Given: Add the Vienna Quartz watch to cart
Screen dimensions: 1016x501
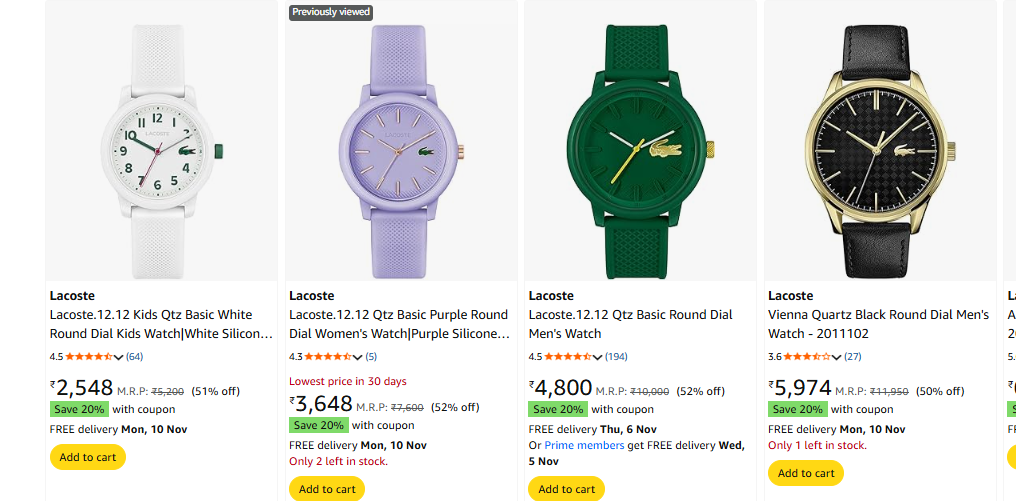Looking at the screenshot, I should [x=806, y=473].
